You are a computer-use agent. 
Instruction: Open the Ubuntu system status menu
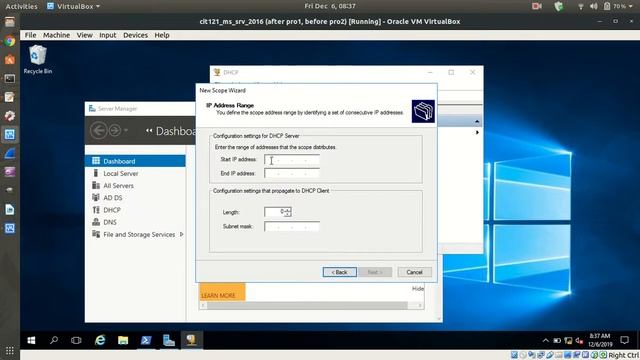click(x=606, y=6)
